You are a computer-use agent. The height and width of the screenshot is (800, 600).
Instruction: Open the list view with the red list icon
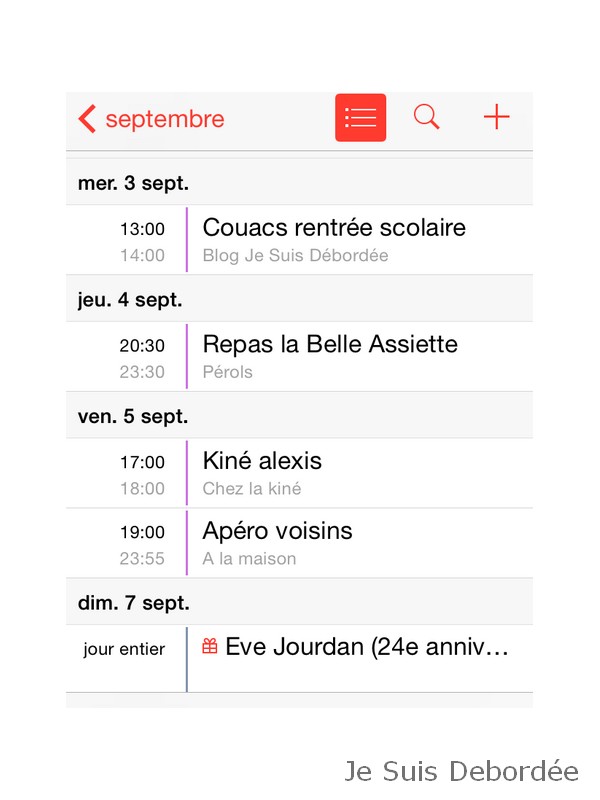coord(360,117)
